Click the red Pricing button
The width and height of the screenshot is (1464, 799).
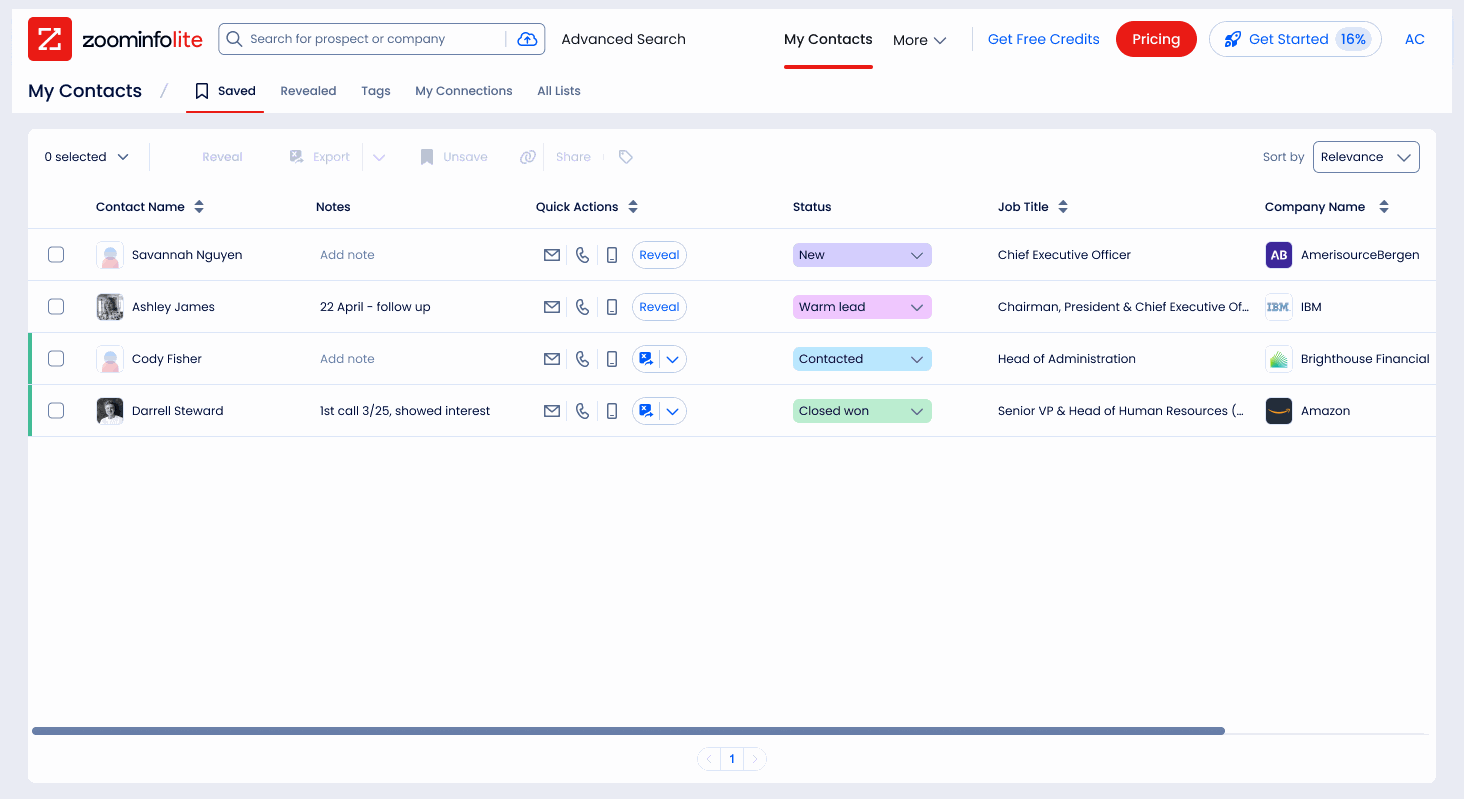(1156, 39)
